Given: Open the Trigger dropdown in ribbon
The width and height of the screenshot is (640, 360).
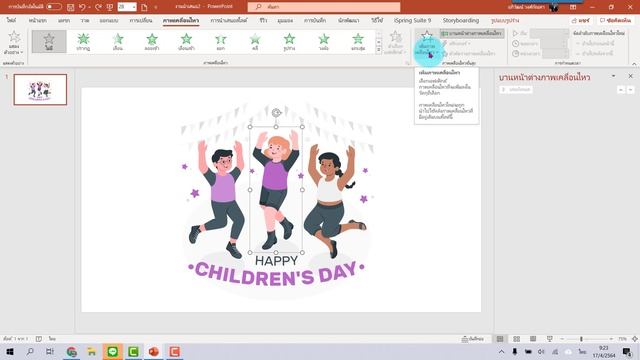Looking at the screenshot, I should click(x=456, y=43).
